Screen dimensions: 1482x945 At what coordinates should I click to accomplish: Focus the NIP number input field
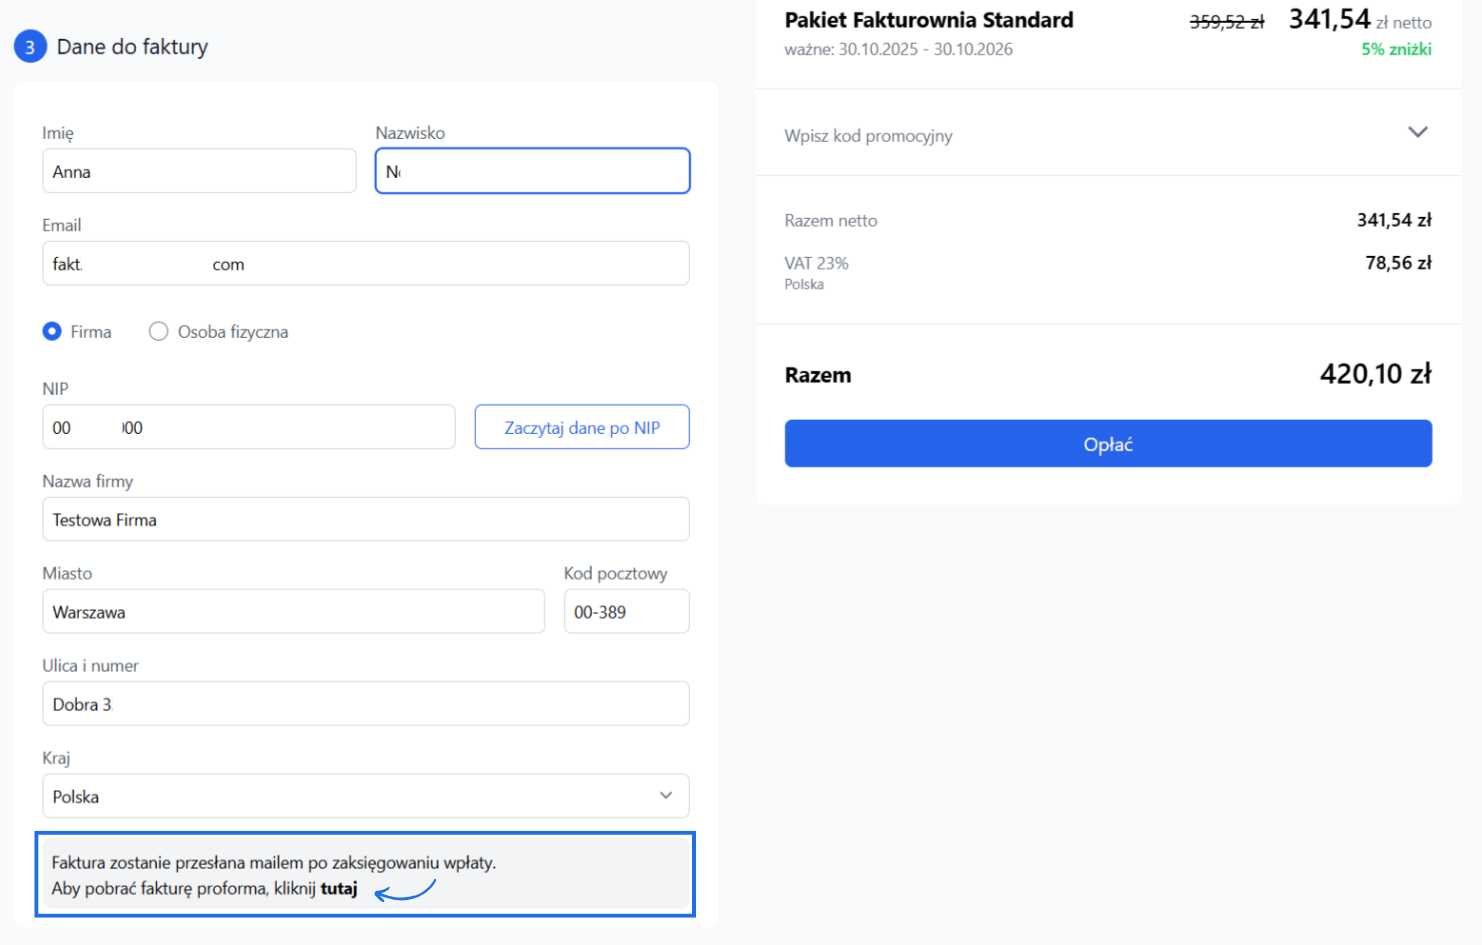(x=248, y=428)
